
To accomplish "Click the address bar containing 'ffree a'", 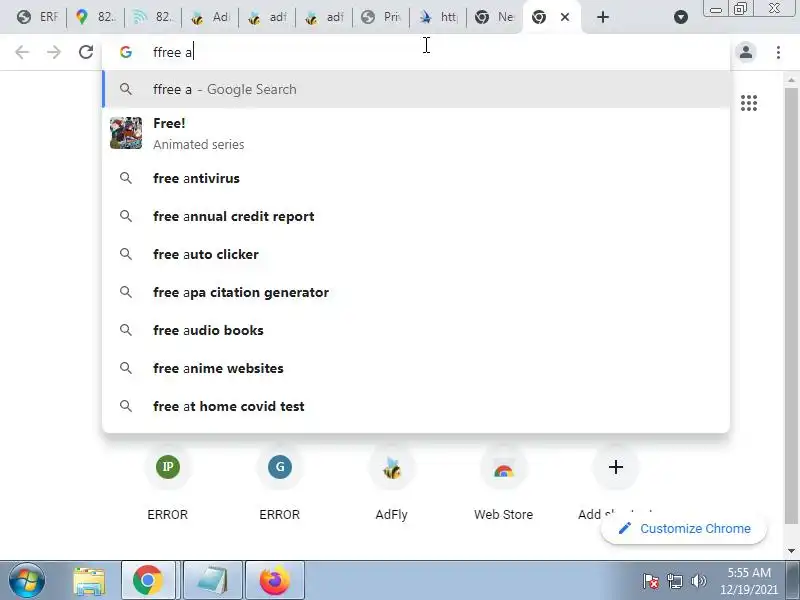I will tap(416, 52).
